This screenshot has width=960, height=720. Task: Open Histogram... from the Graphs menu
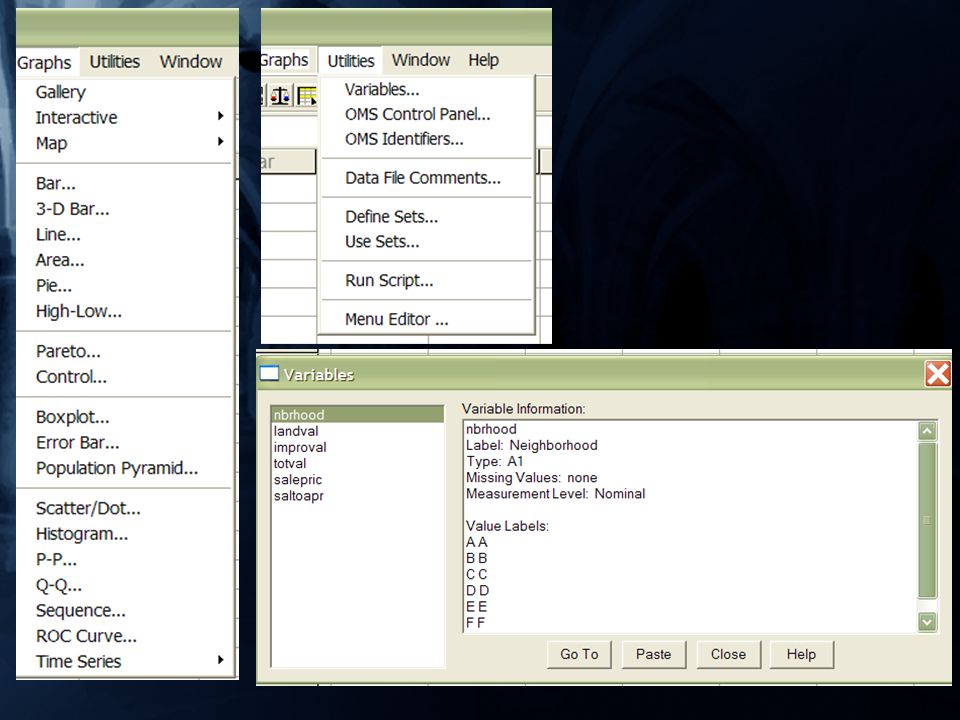tap(82, 534)
